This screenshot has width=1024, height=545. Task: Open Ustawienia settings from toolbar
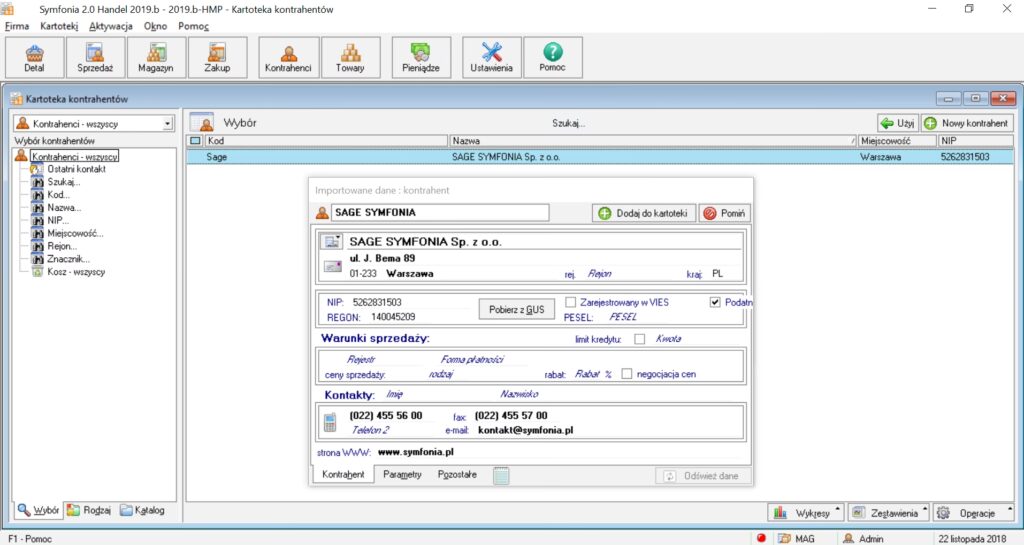492,58
